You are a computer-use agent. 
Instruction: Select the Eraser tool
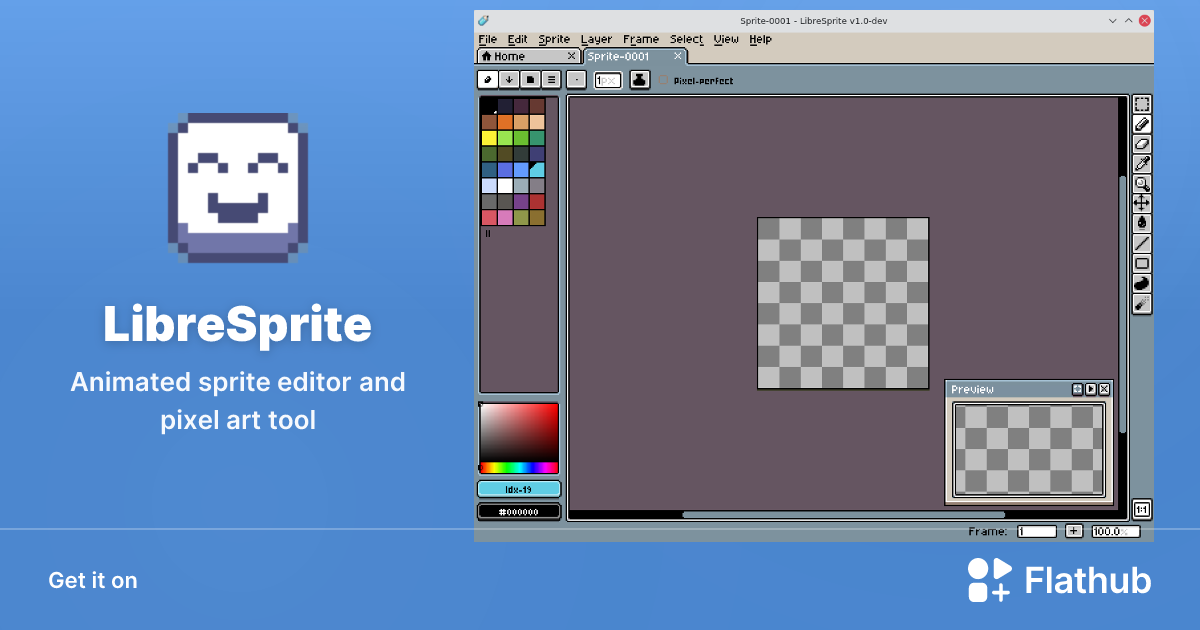(x=1142, y=144)
